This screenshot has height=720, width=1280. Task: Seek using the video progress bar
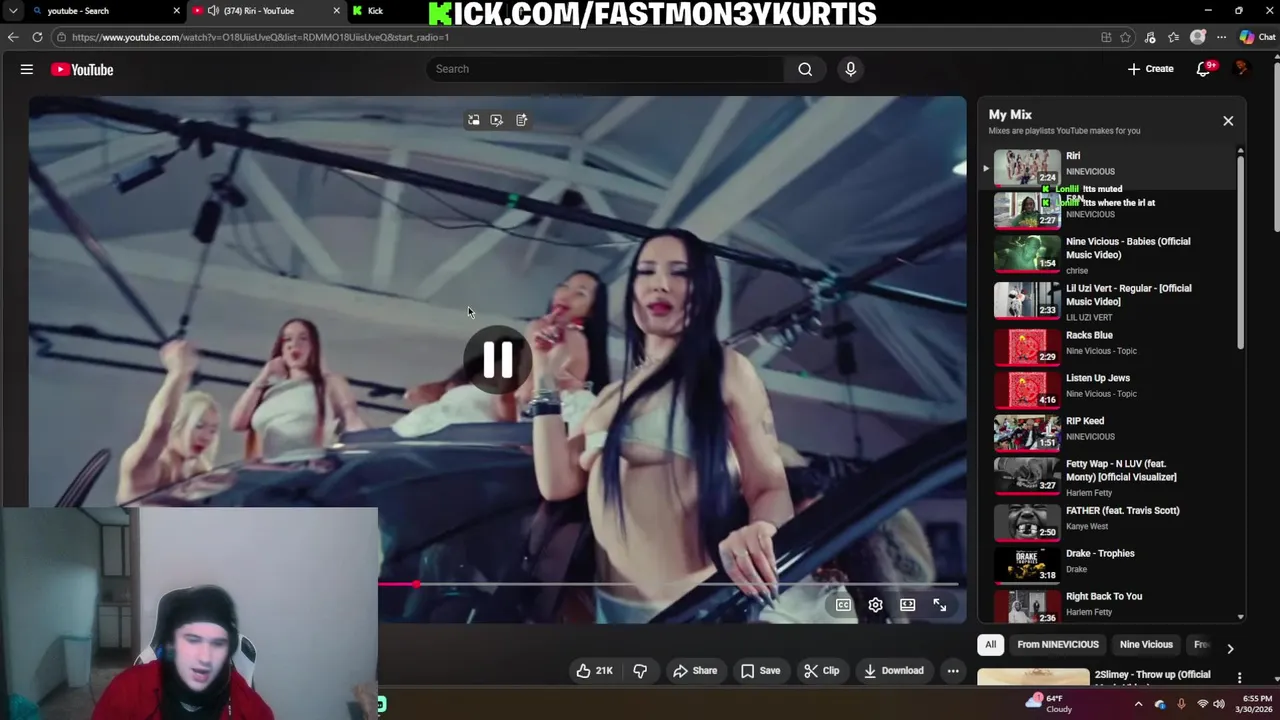[668, 584]
